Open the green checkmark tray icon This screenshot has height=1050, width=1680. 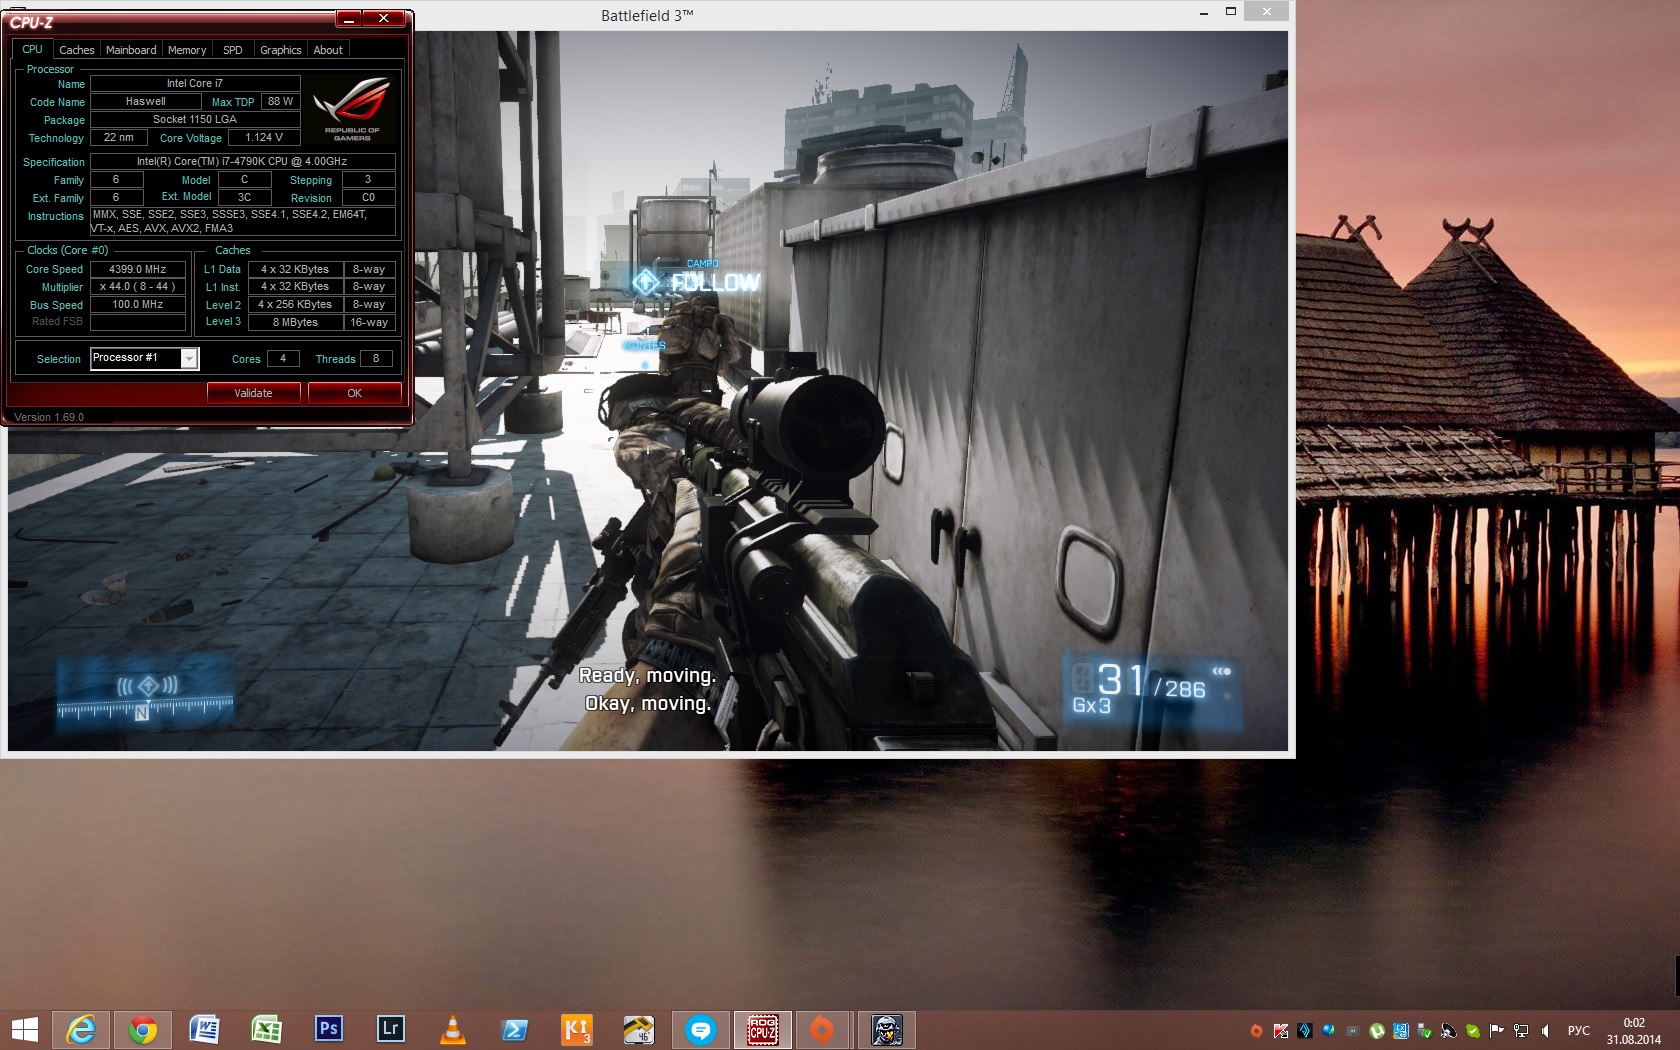(1473, 1031)
